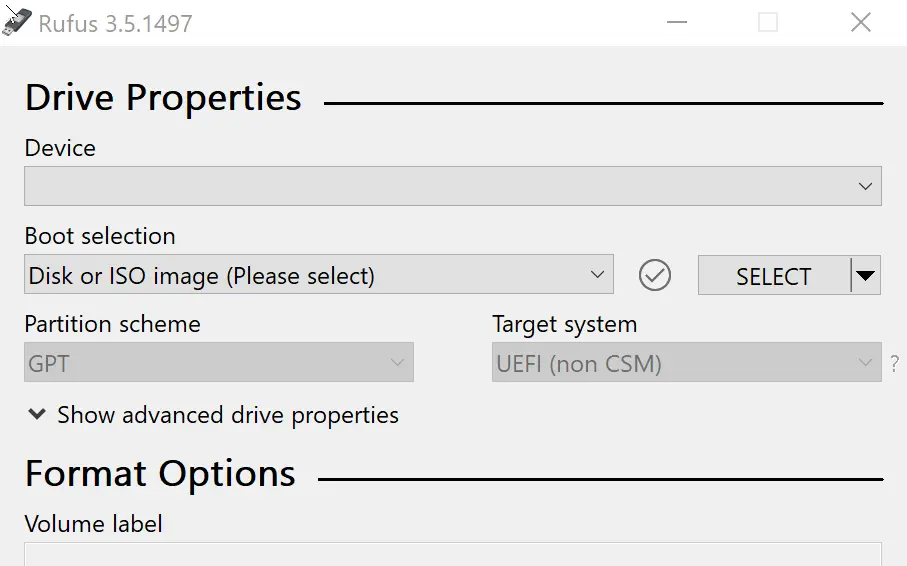Open the Boot selection combo box

click(318, 275)
